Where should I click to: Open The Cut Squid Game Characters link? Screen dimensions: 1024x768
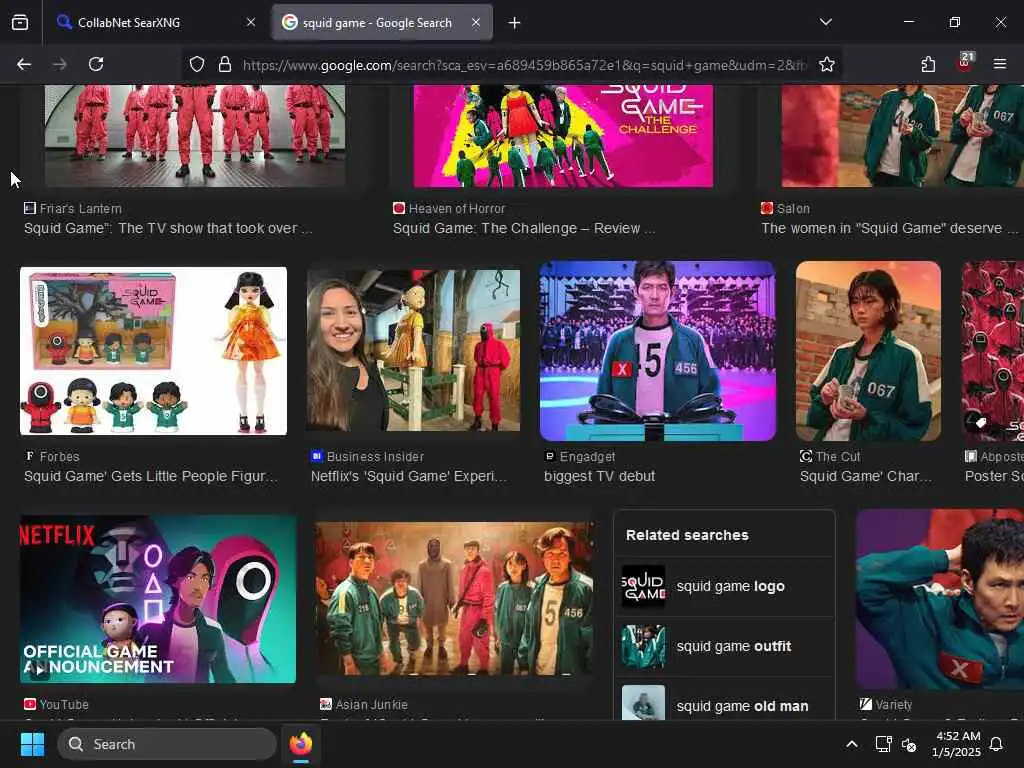(866, 476)
